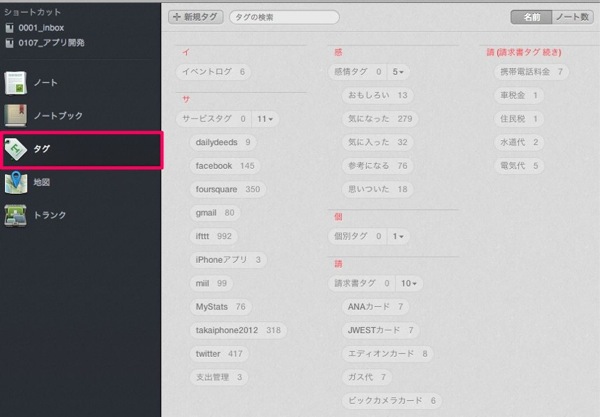
Task: Select the 請求書タグ parent tag
Action: pyautogui.click(x=362, y=283)
